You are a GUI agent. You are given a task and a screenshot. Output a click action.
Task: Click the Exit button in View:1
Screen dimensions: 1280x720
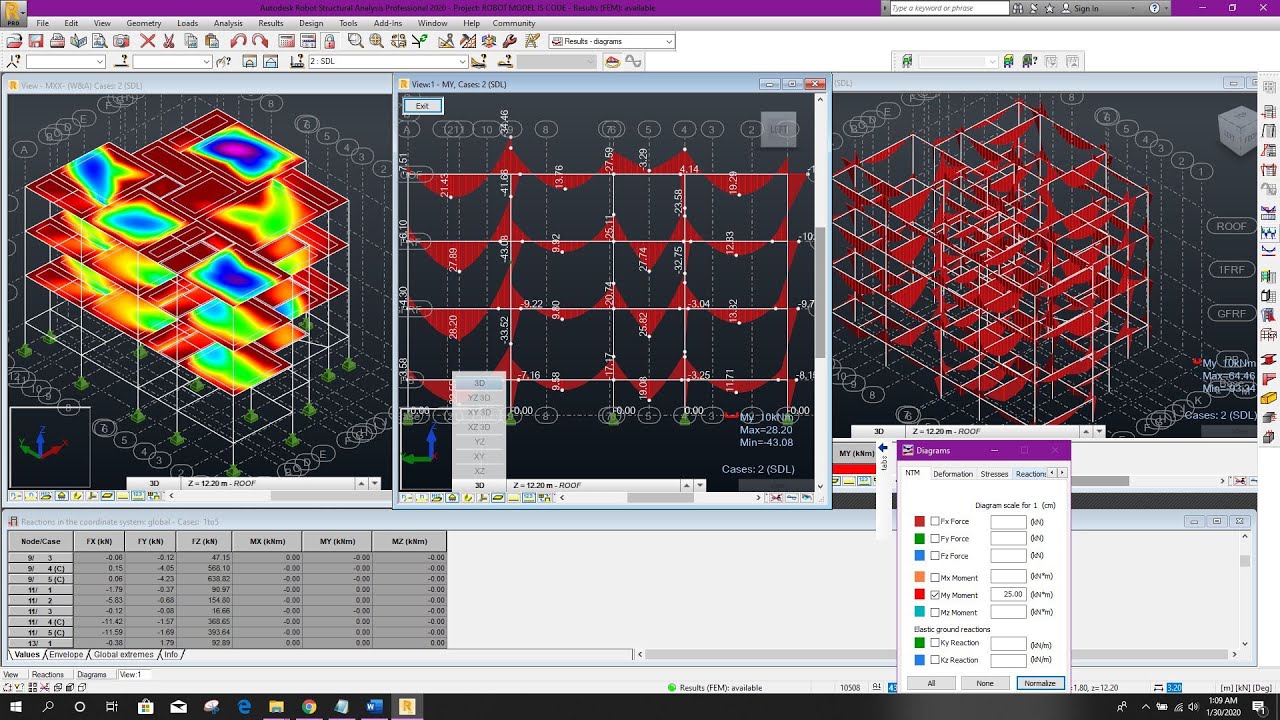tap(422, 106)
